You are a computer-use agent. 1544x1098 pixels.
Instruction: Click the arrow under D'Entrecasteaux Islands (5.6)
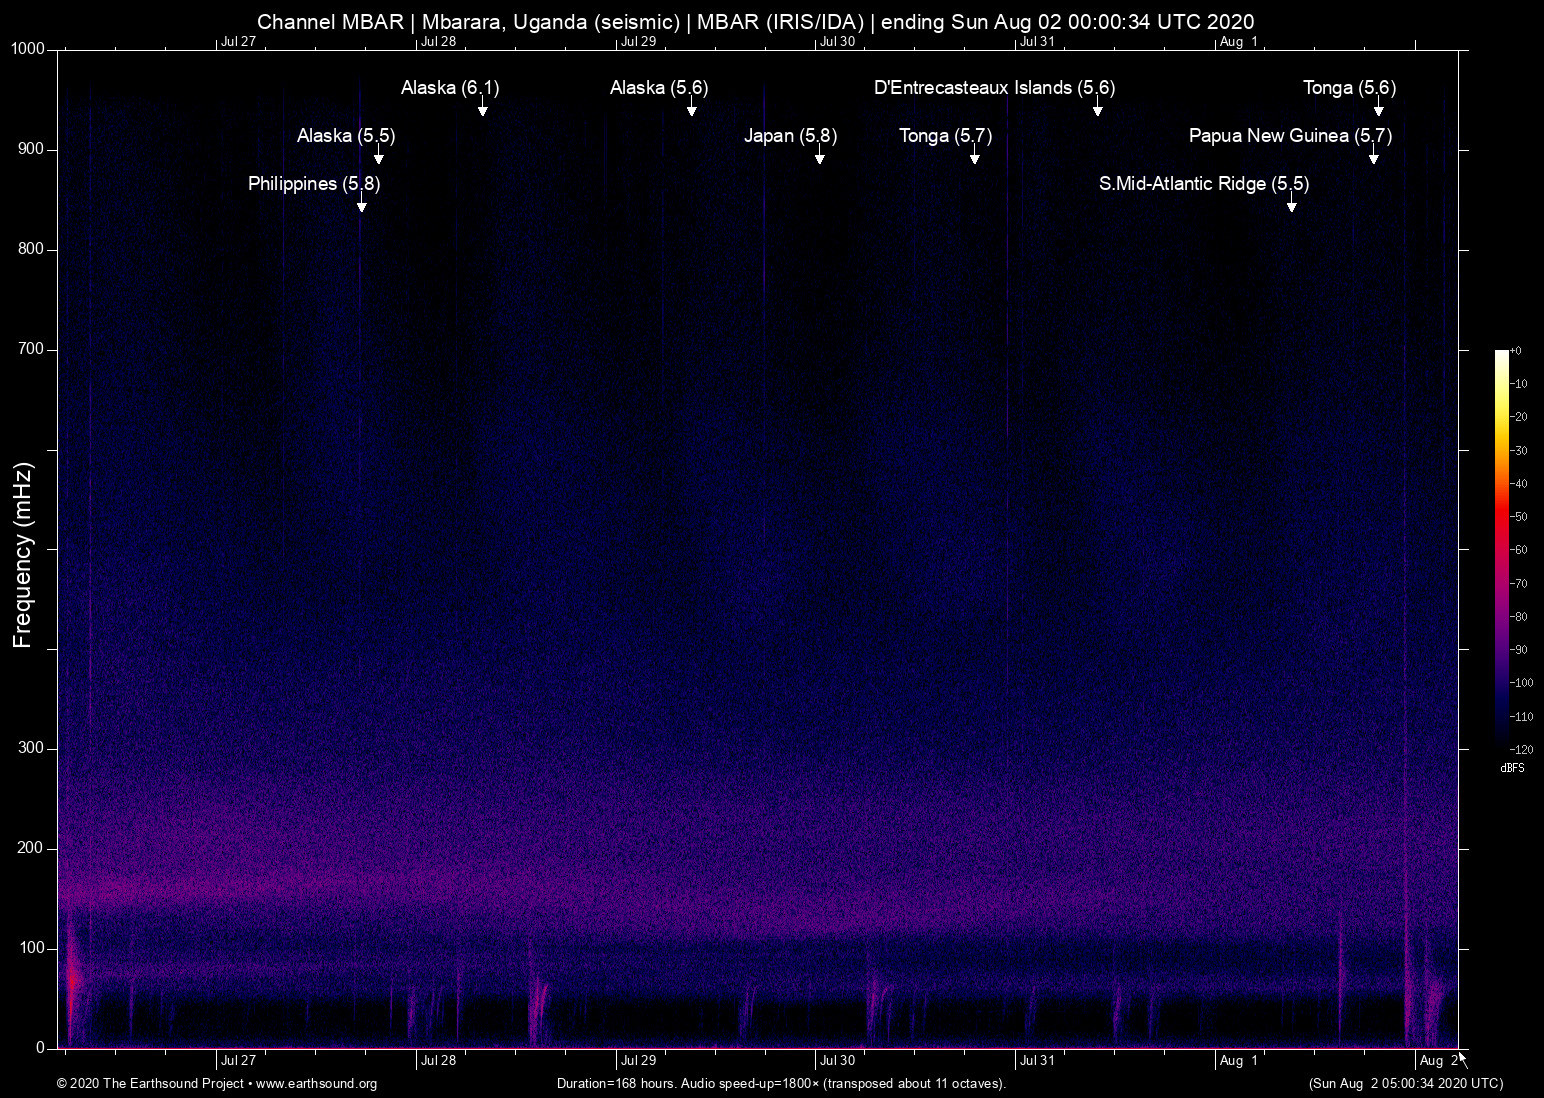(1097, 107)
